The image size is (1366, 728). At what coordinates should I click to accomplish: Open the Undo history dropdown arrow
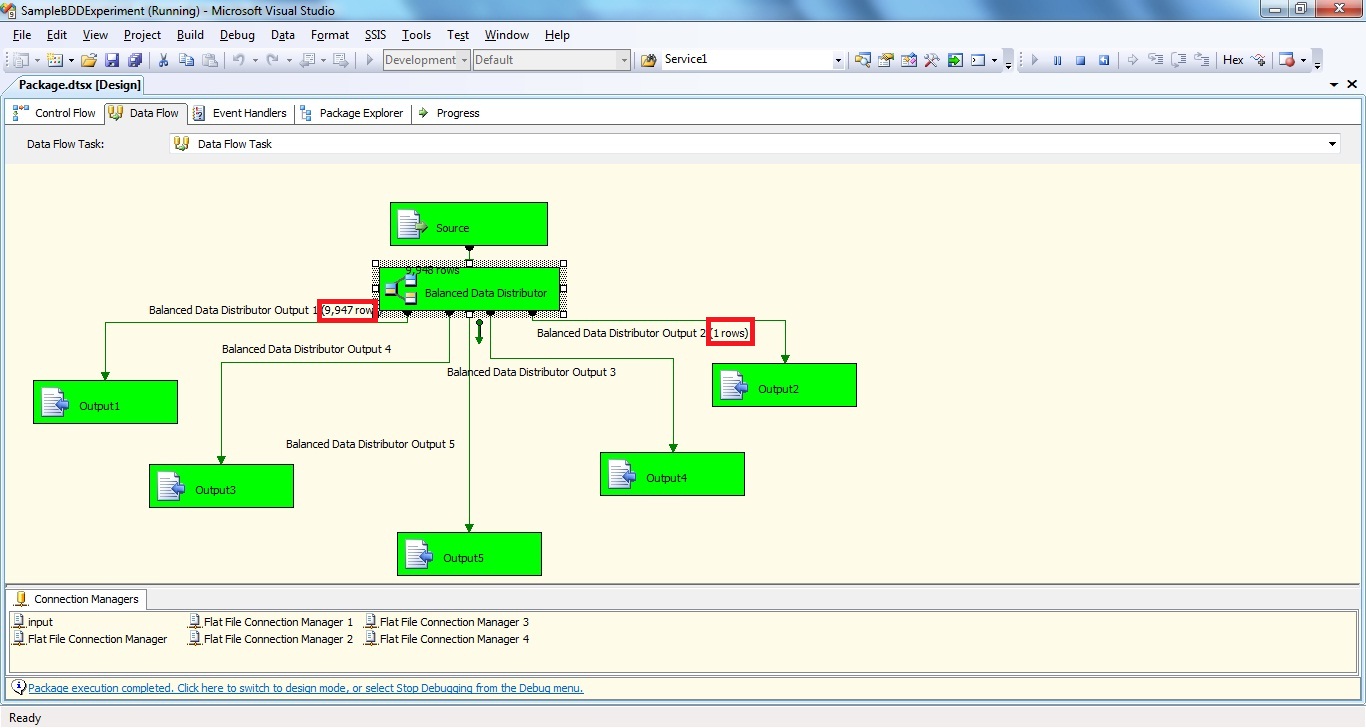[x=255, y=60]
